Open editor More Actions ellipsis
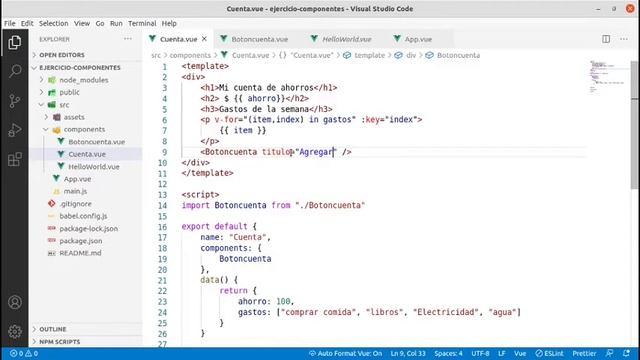The image size is (640, 360). (x=624, y=39)
